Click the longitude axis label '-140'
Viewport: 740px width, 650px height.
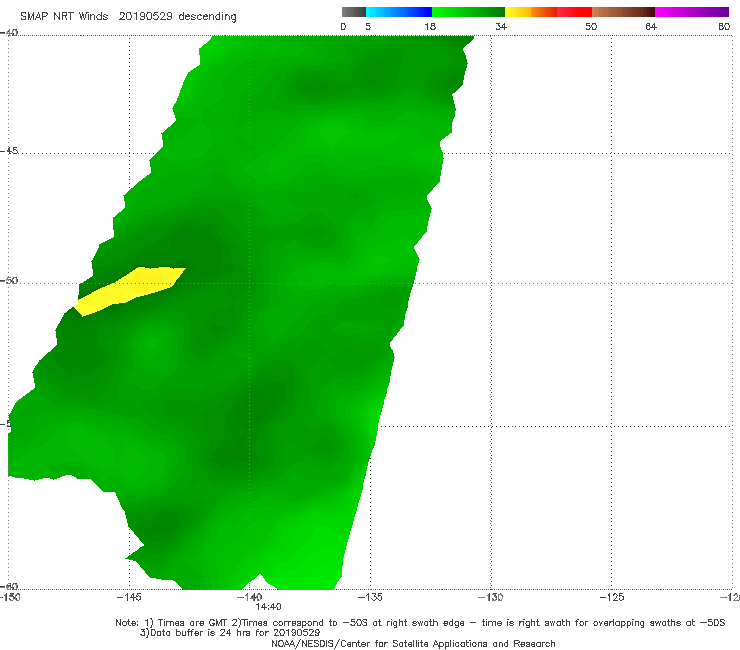250,597
